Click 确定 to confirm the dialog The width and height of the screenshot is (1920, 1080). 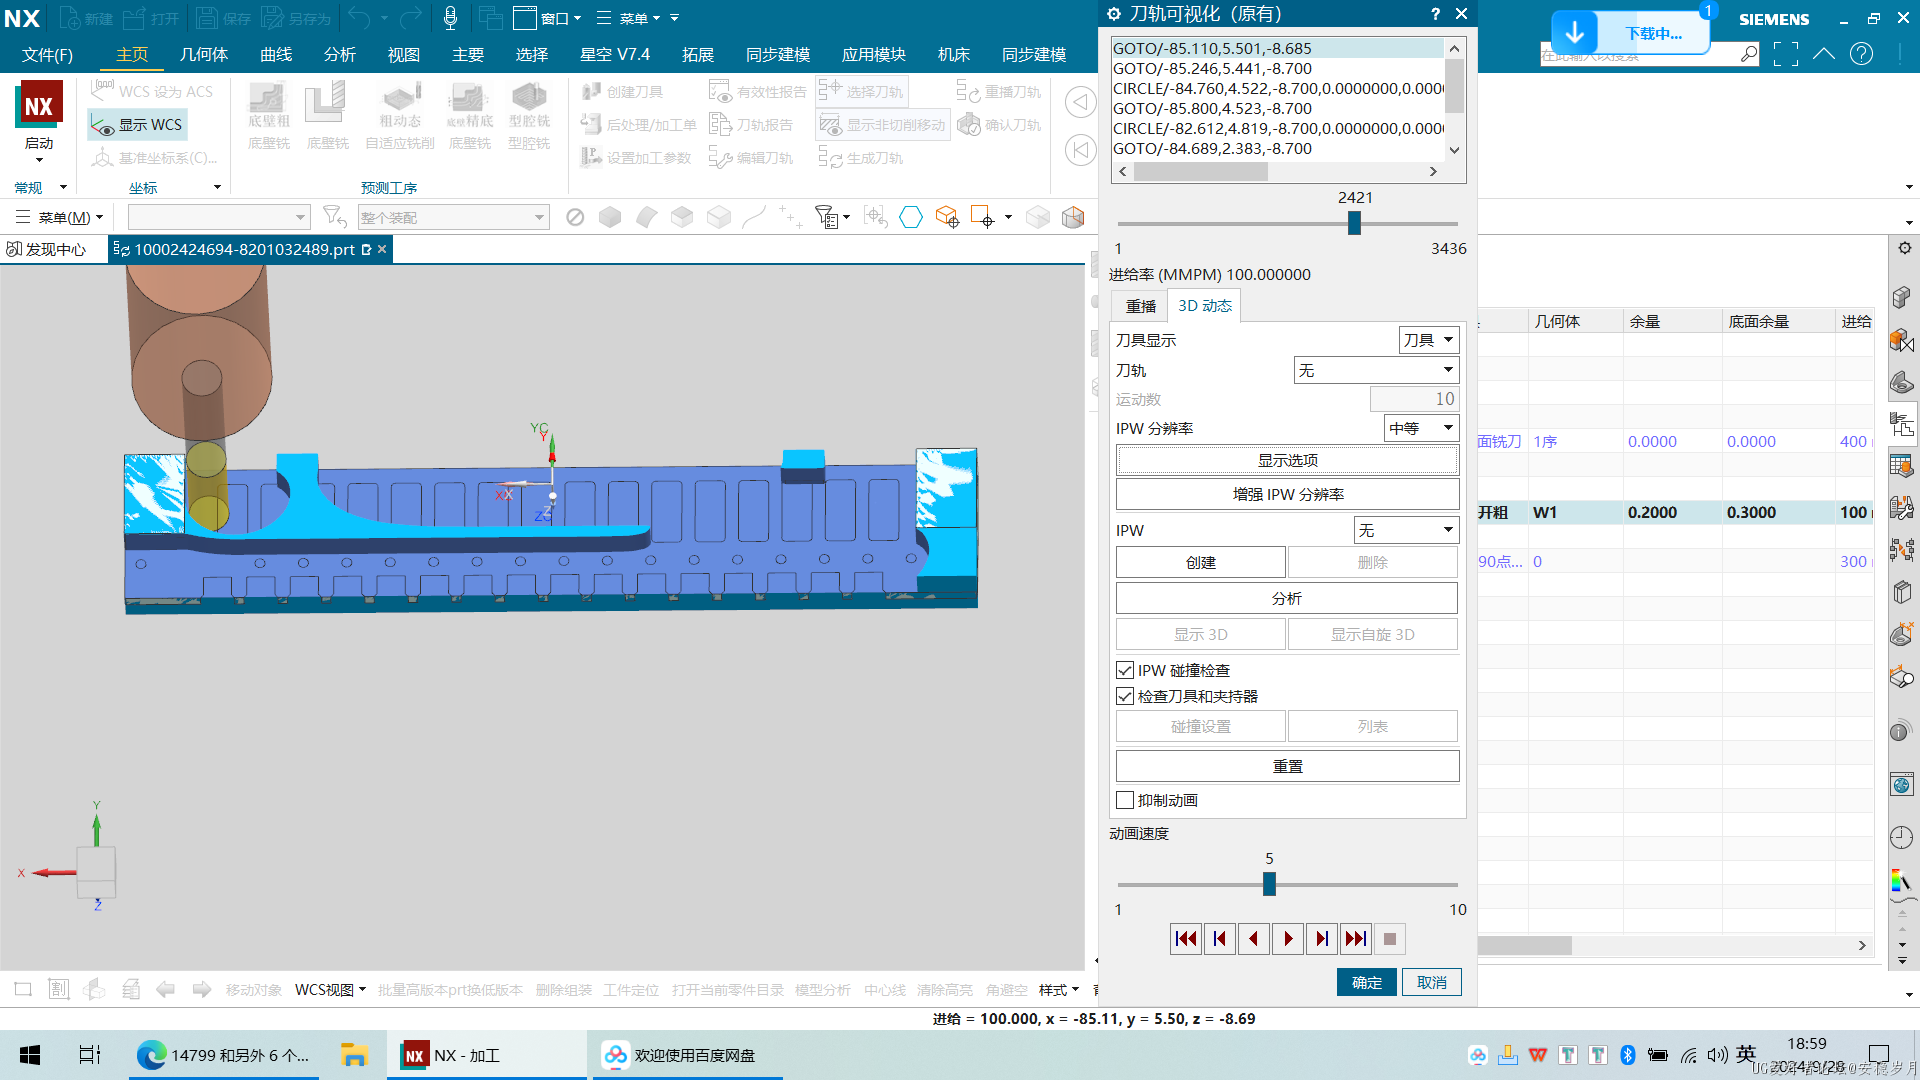click(x=1367, y=982)
